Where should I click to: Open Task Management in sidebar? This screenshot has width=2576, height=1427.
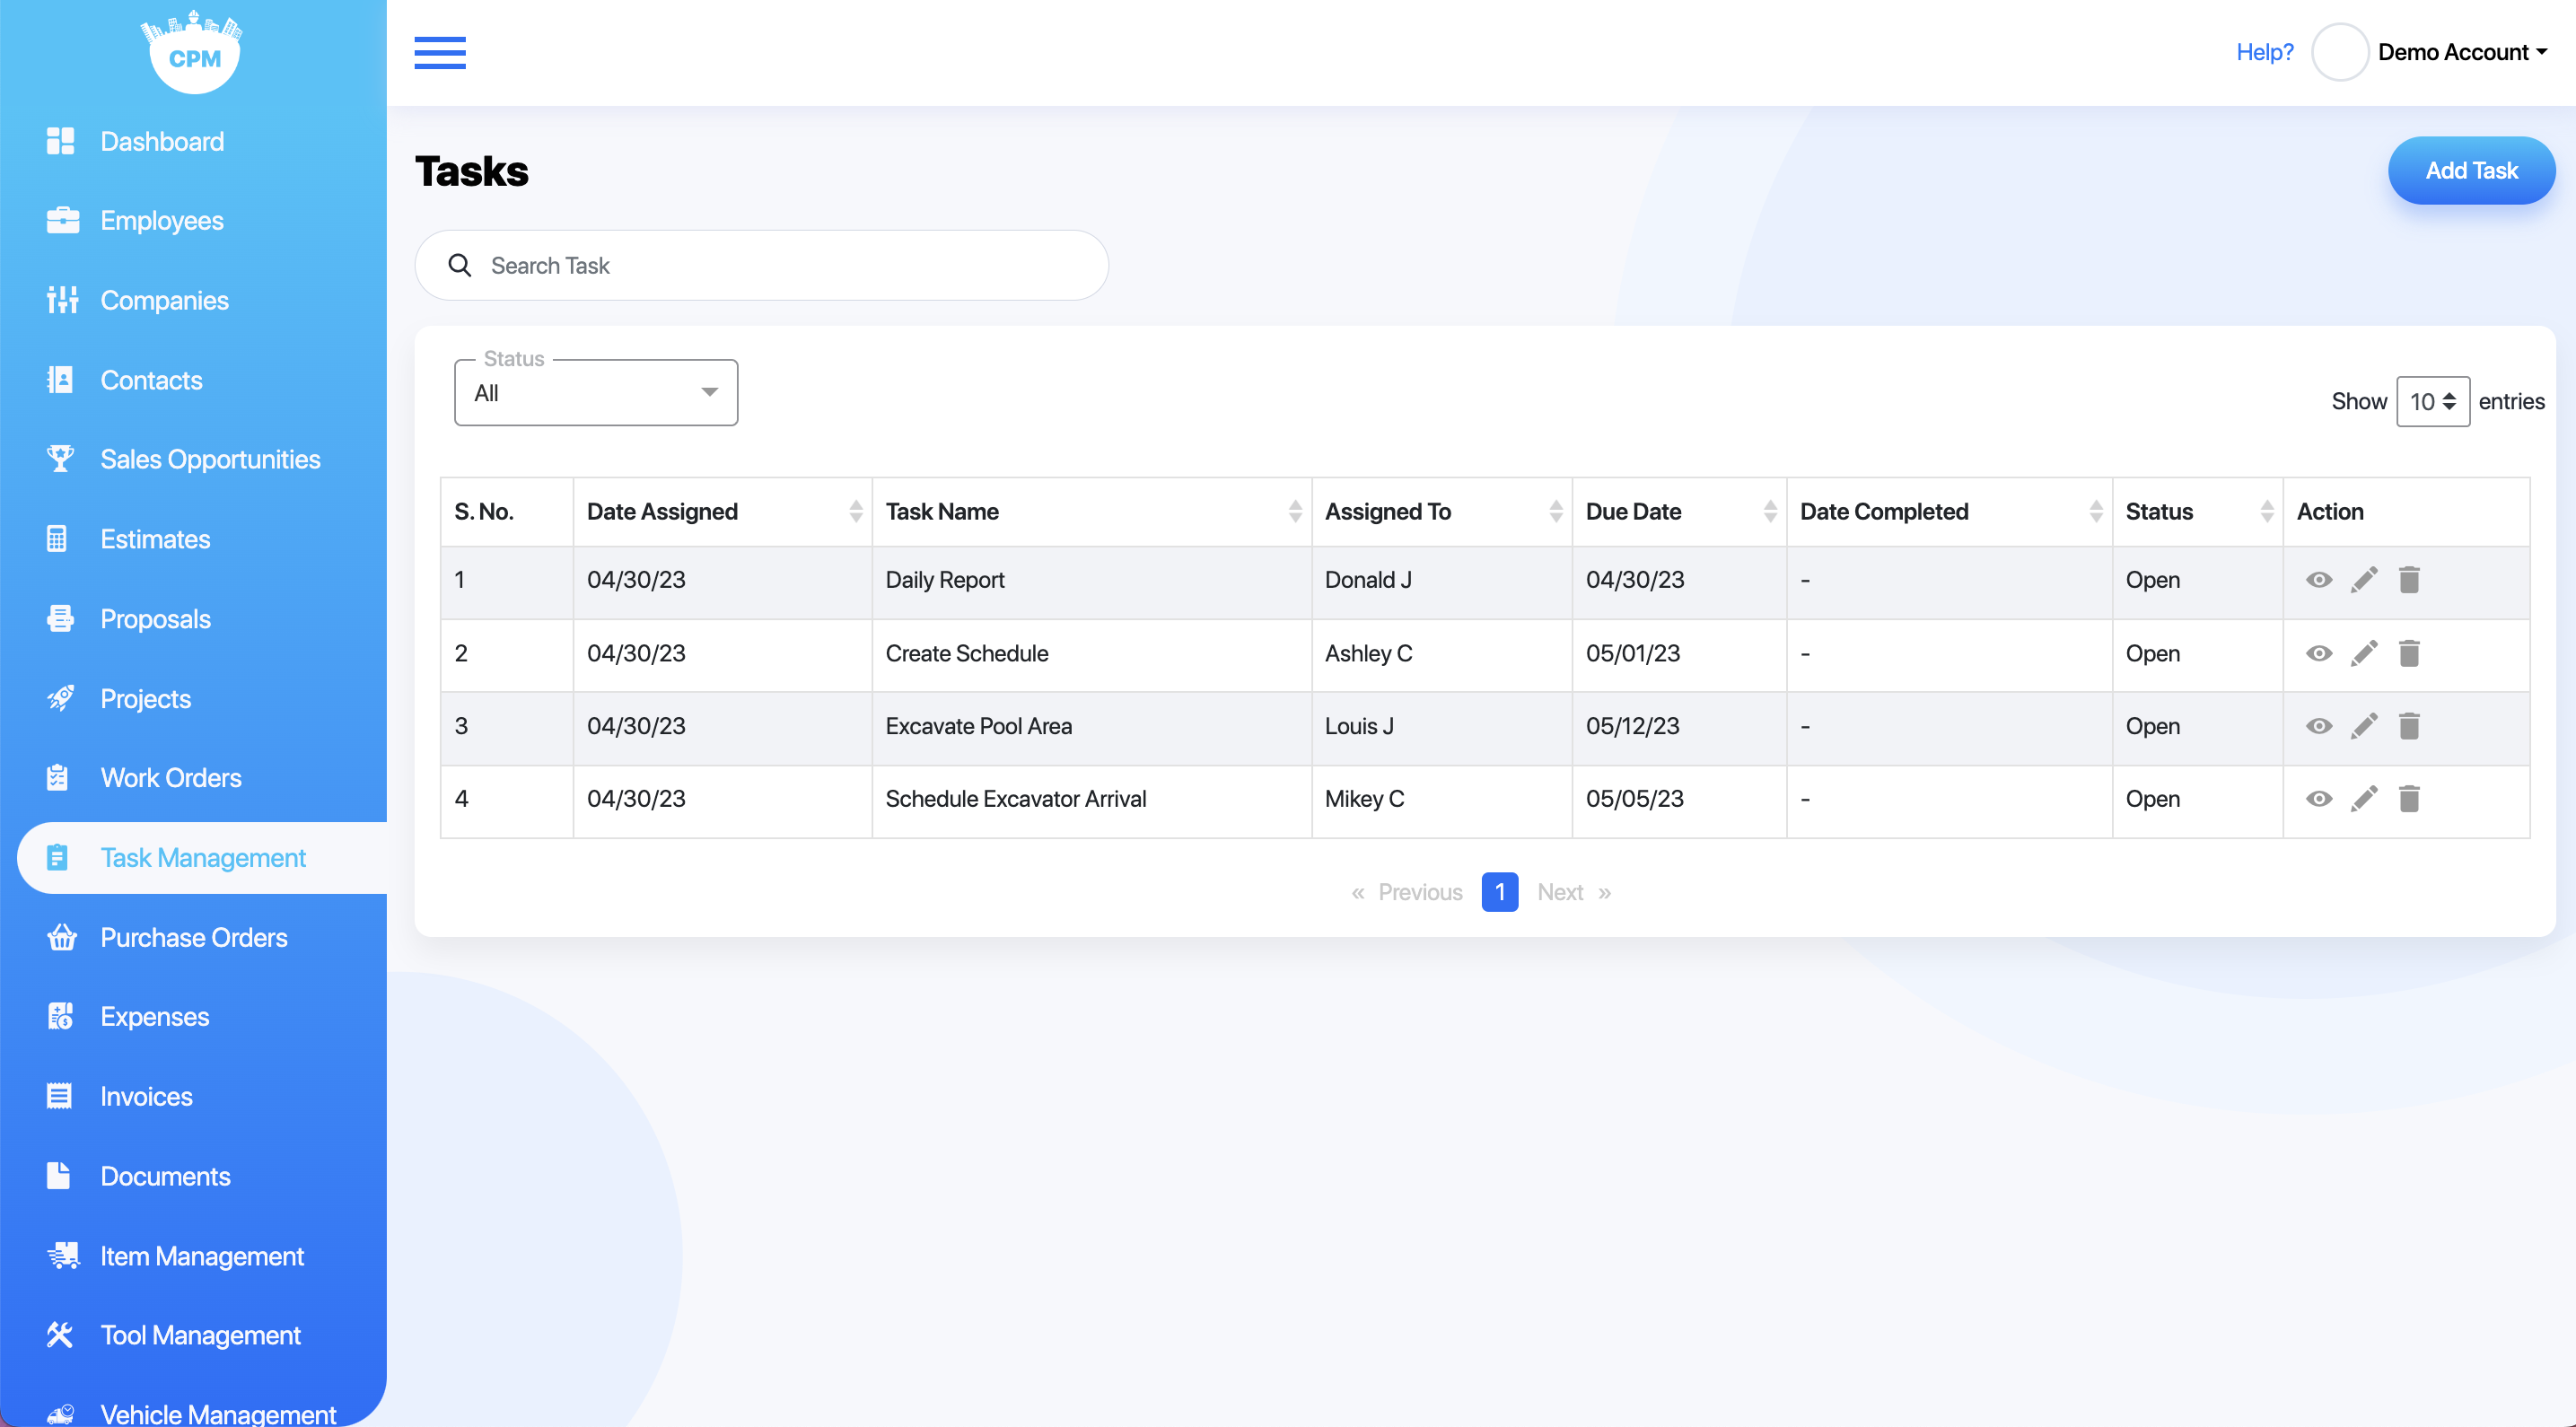coord(202,858)
